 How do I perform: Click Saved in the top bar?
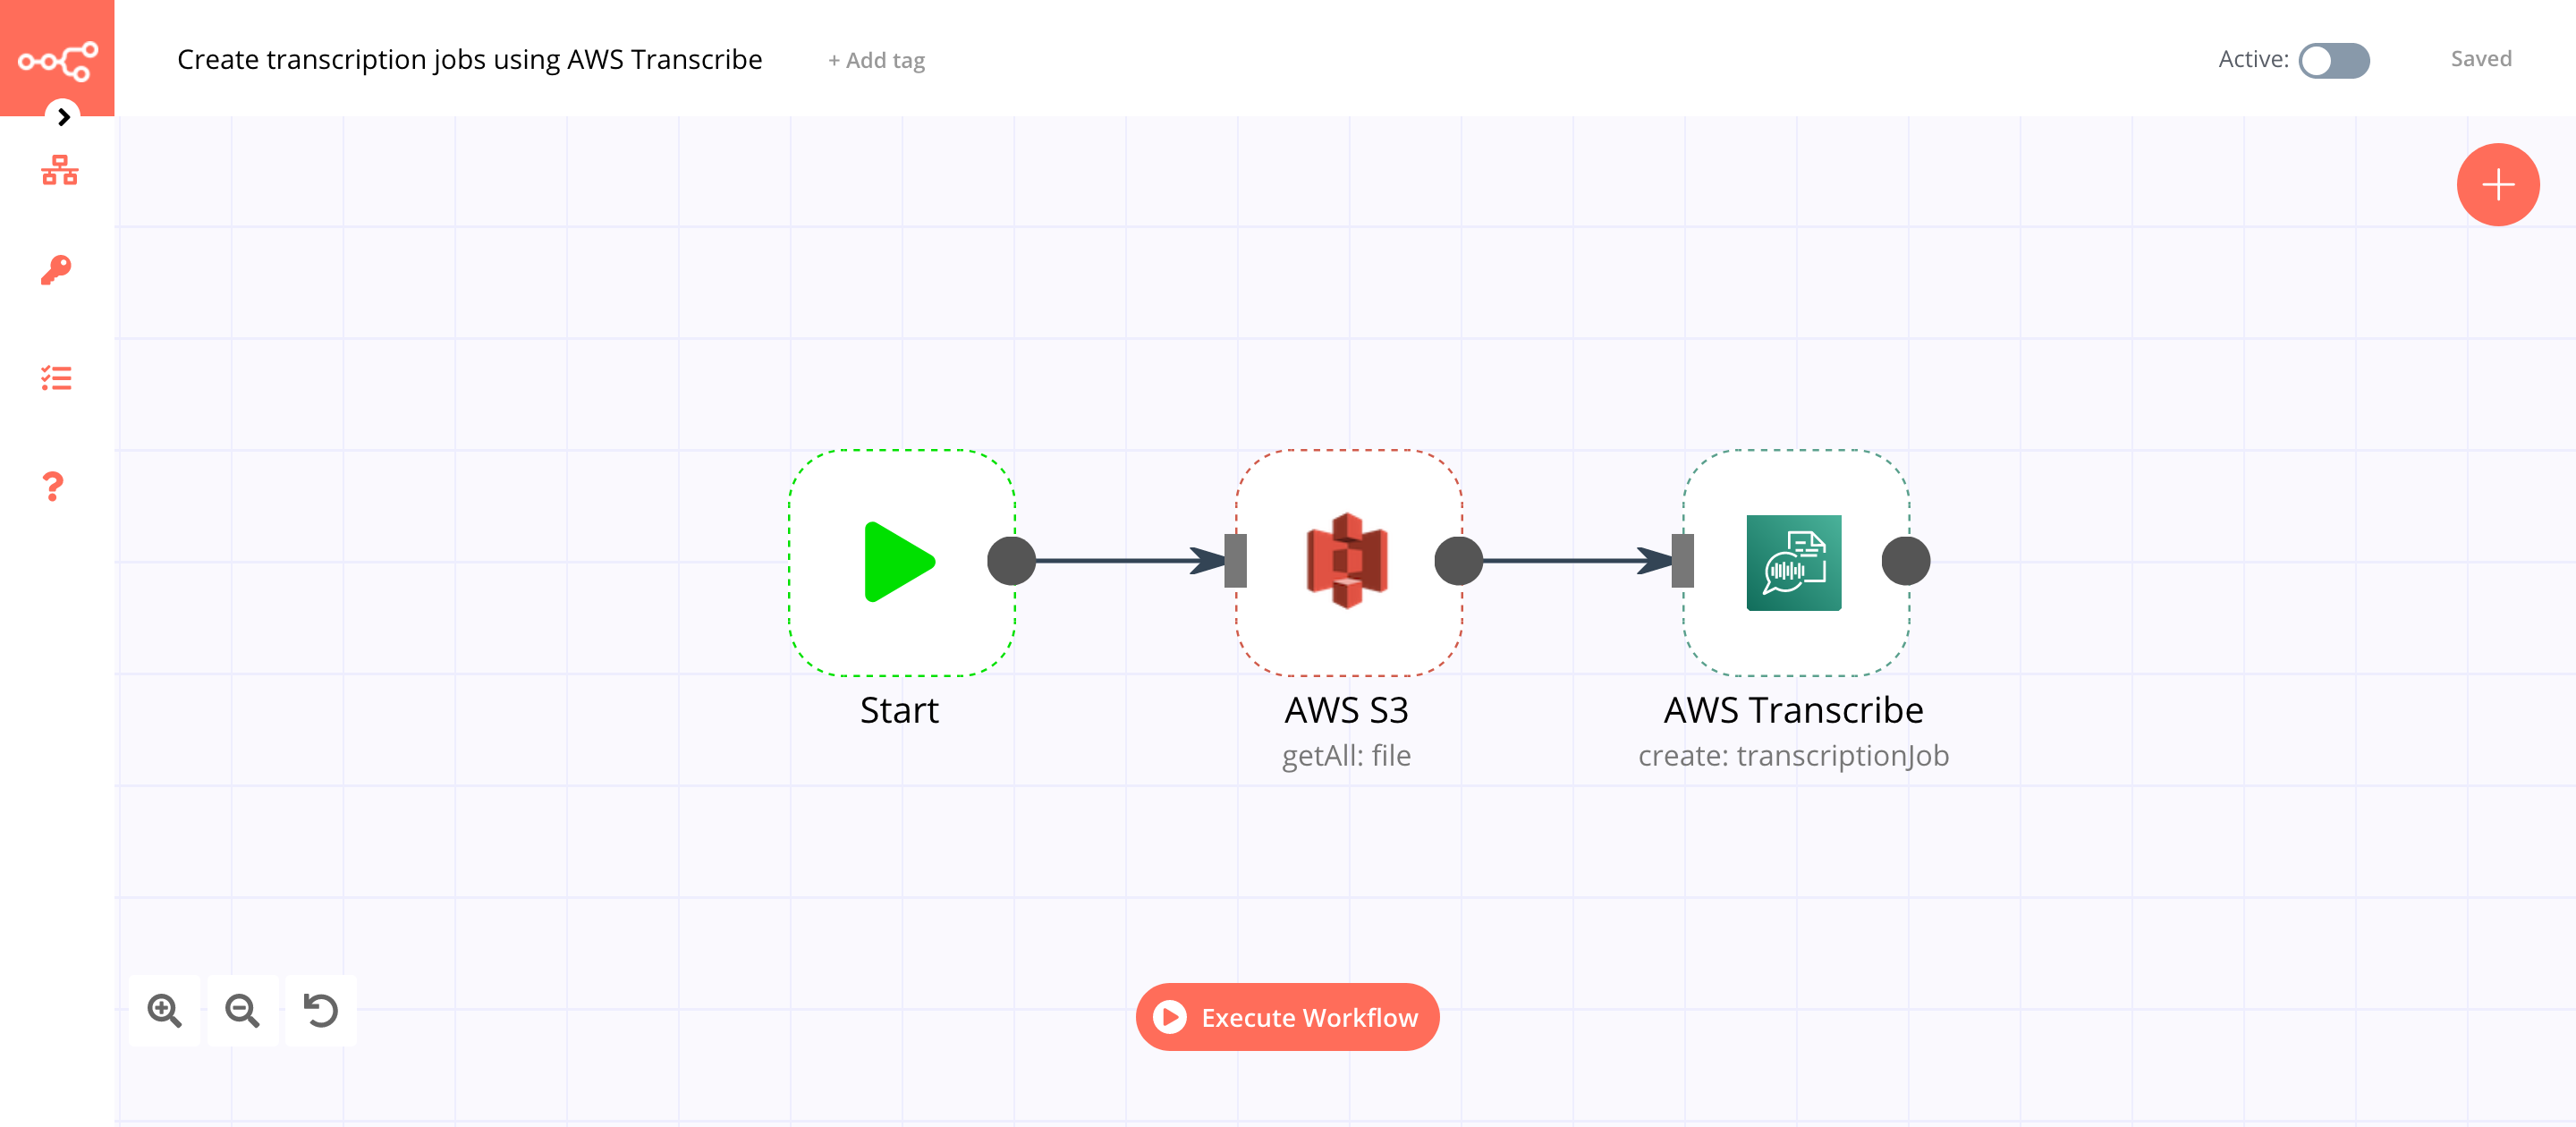pyautogui.click(x=2481, y=58)
